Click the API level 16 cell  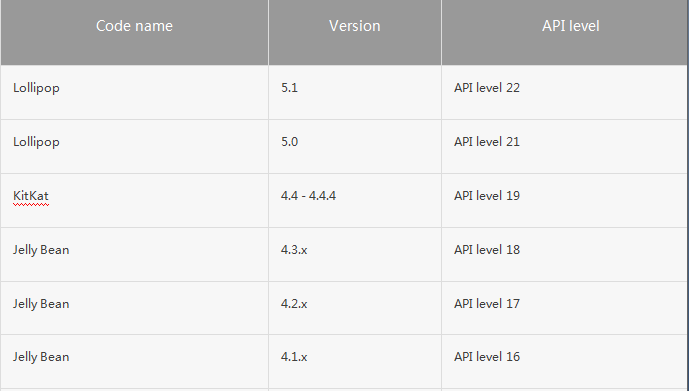point(564,362)
